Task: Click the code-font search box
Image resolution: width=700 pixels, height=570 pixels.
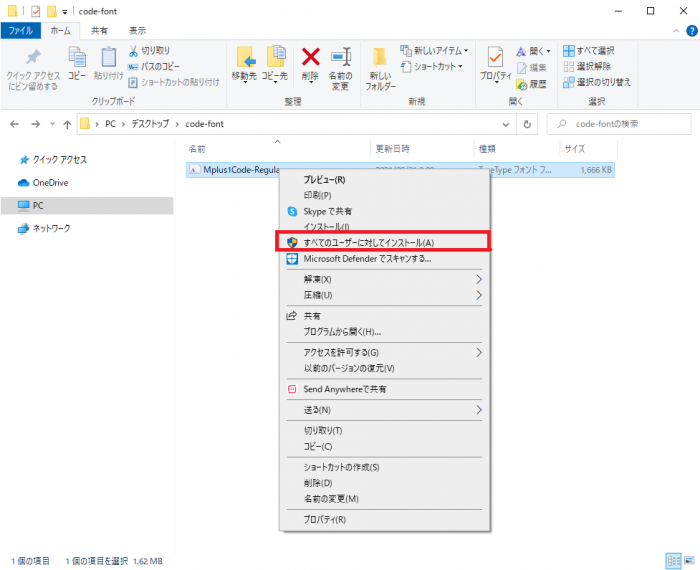Action: (618, 124)
